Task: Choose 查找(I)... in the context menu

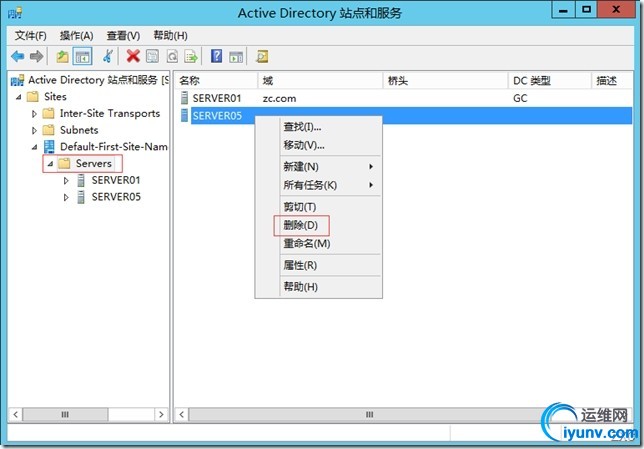Action: point(319,127)
